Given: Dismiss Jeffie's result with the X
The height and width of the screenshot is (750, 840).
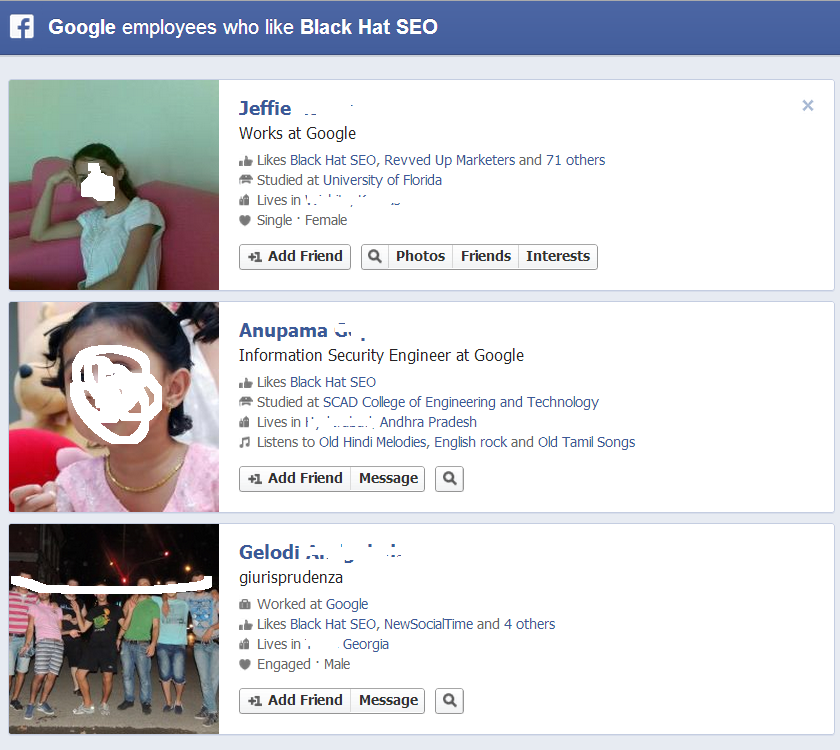Looking at the screenshot, I should (808, 106).
